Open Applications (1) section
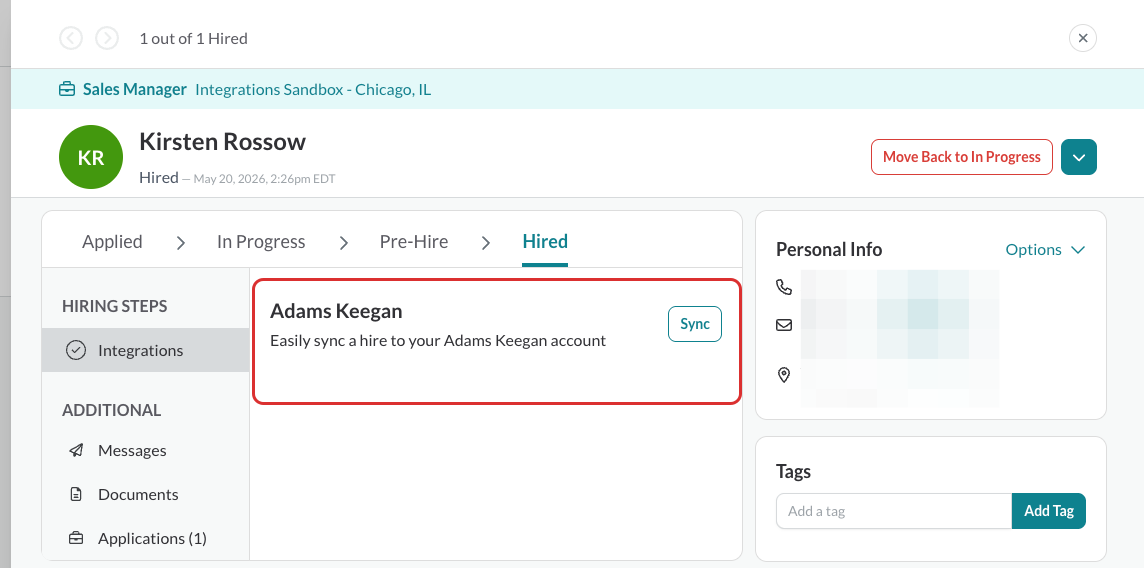Viewport: 1144px width, 568px height. tap(152, 538)
